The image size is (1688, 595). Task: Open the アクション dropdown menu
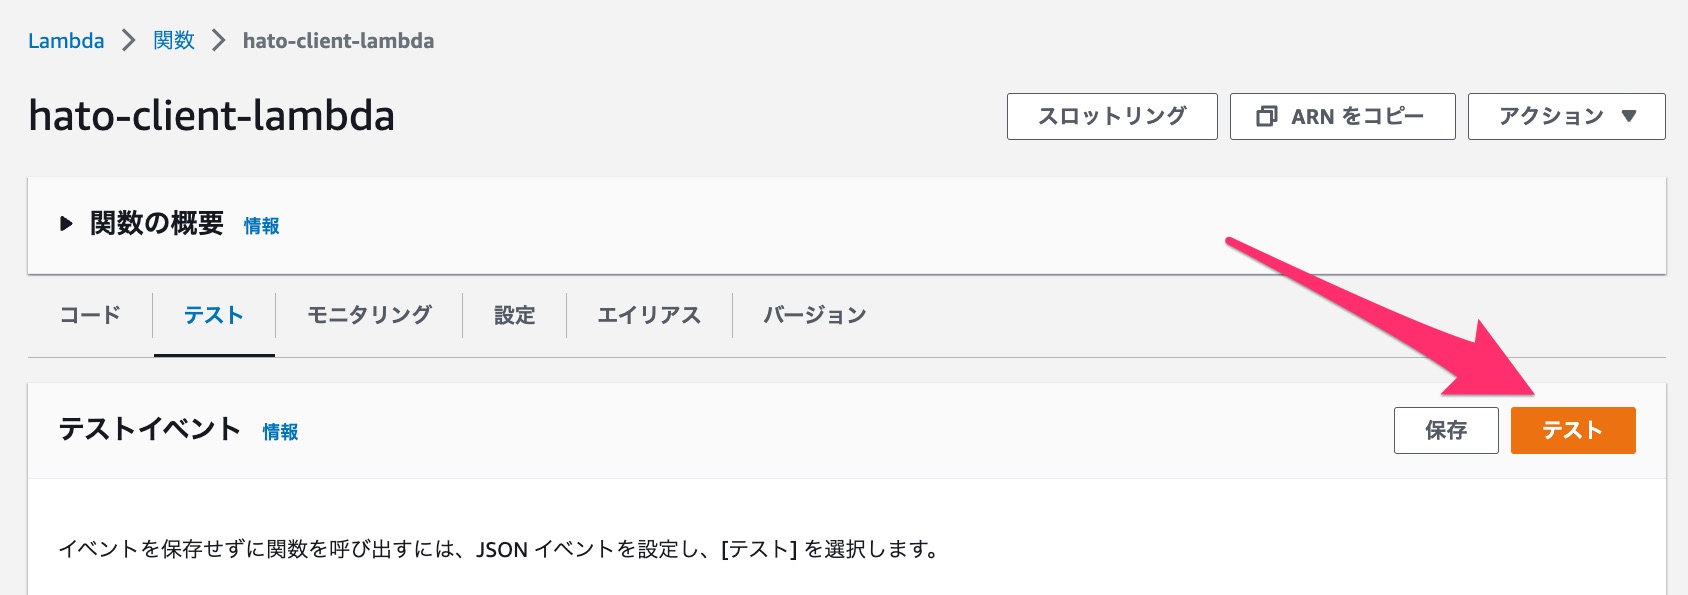point(1565,116)
